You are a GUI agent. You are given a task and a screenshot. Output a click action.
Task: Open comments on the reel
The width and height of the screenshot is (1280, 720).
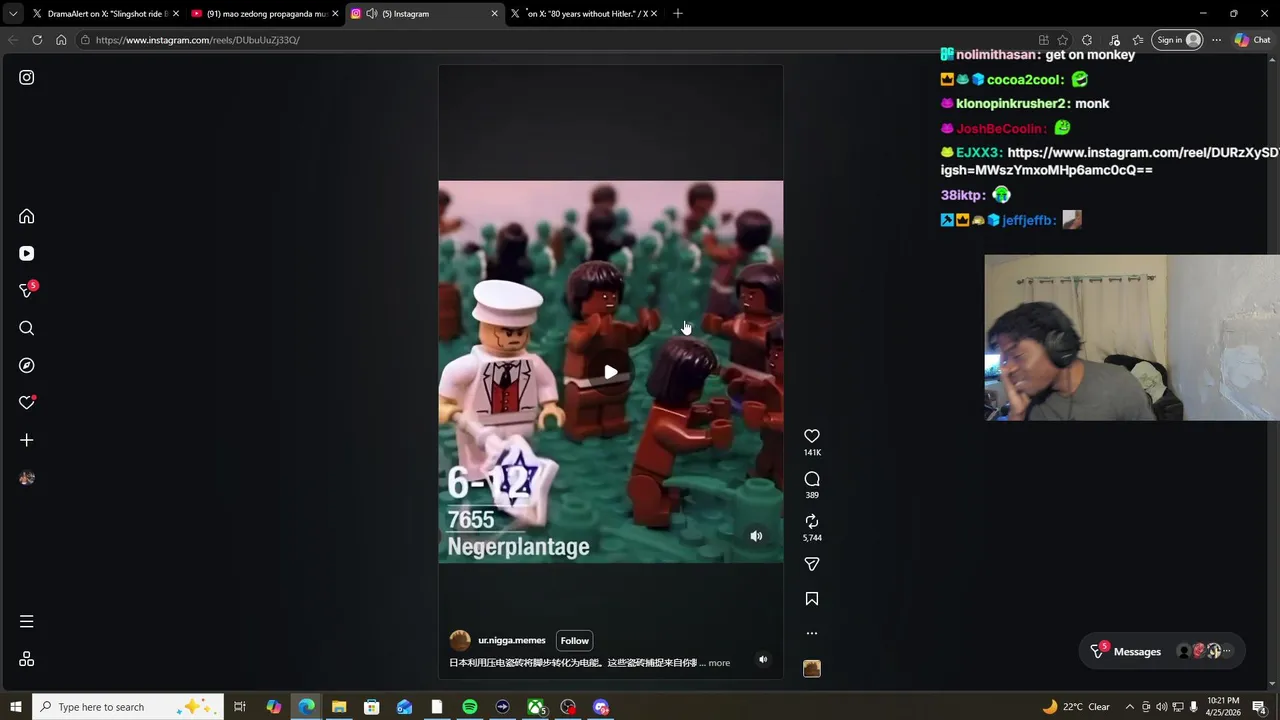point(812,479)
